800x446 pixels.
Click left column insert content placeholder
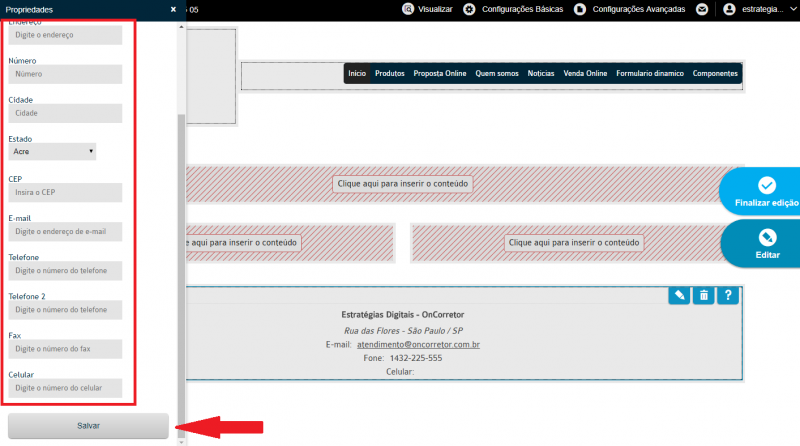pyautogui.click(x=244, y=243)
